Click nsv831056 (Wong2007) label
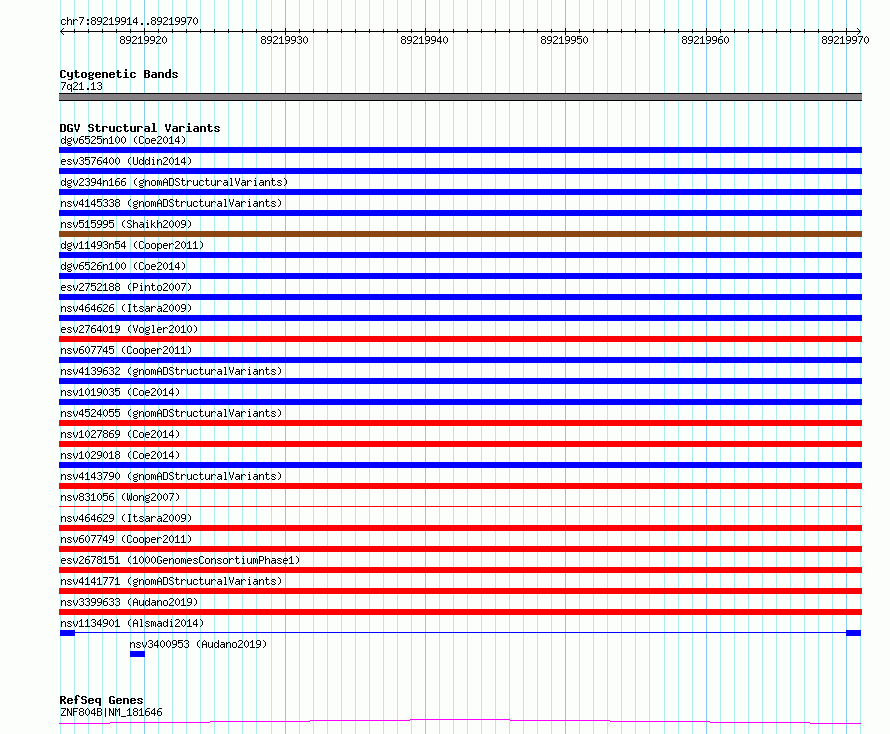The height and width of the screenshot is (734, 890). click(x=120, y=497)
